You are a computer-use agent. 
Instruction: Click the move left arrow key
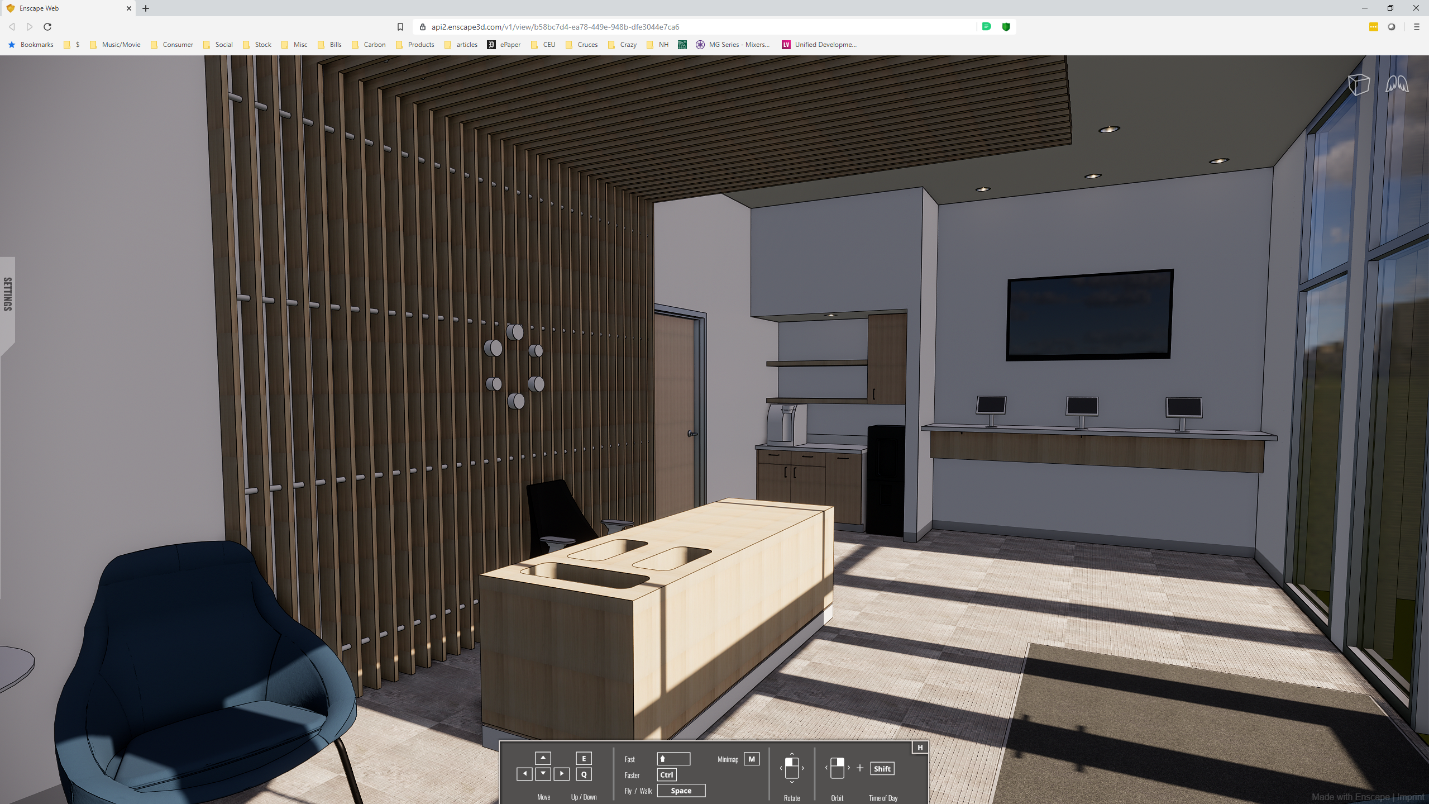click(524, 774)
